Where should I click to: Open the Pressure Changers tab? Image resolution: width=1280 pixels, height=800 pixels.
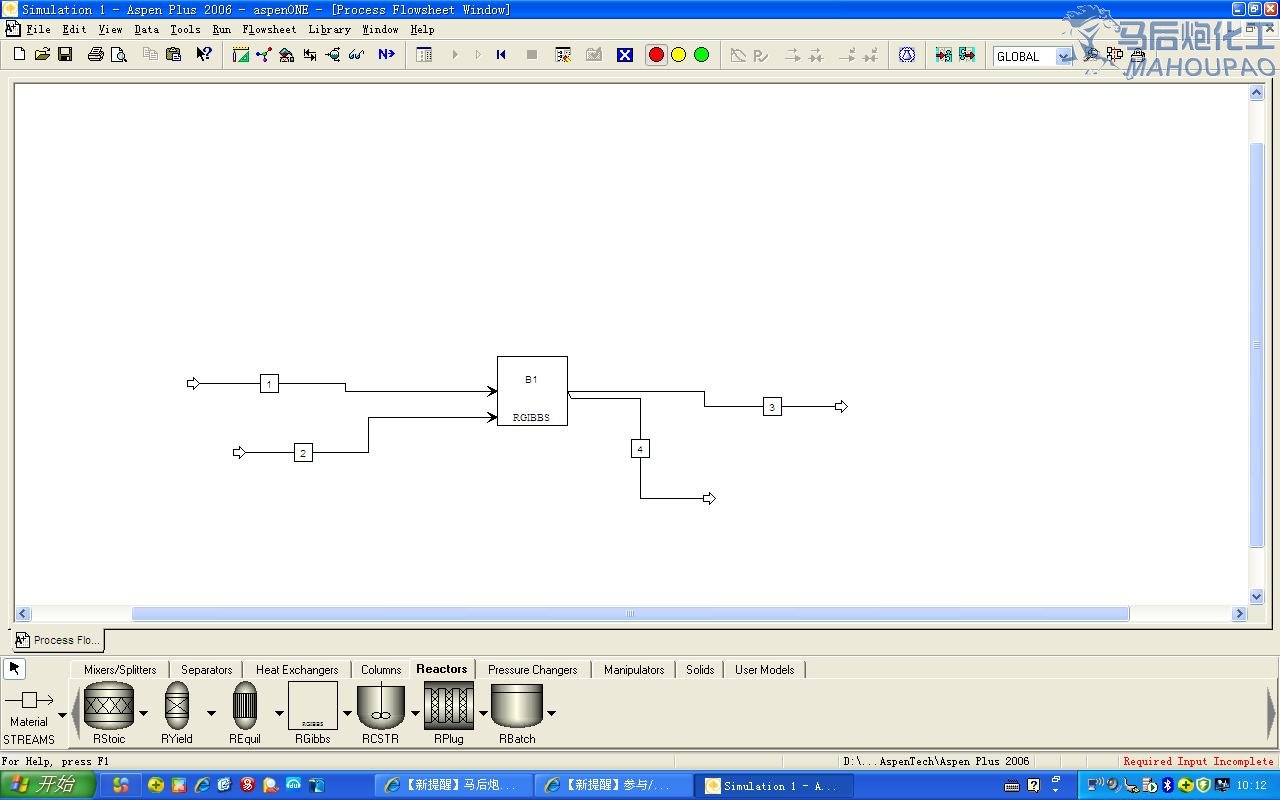tap(532, 670)
